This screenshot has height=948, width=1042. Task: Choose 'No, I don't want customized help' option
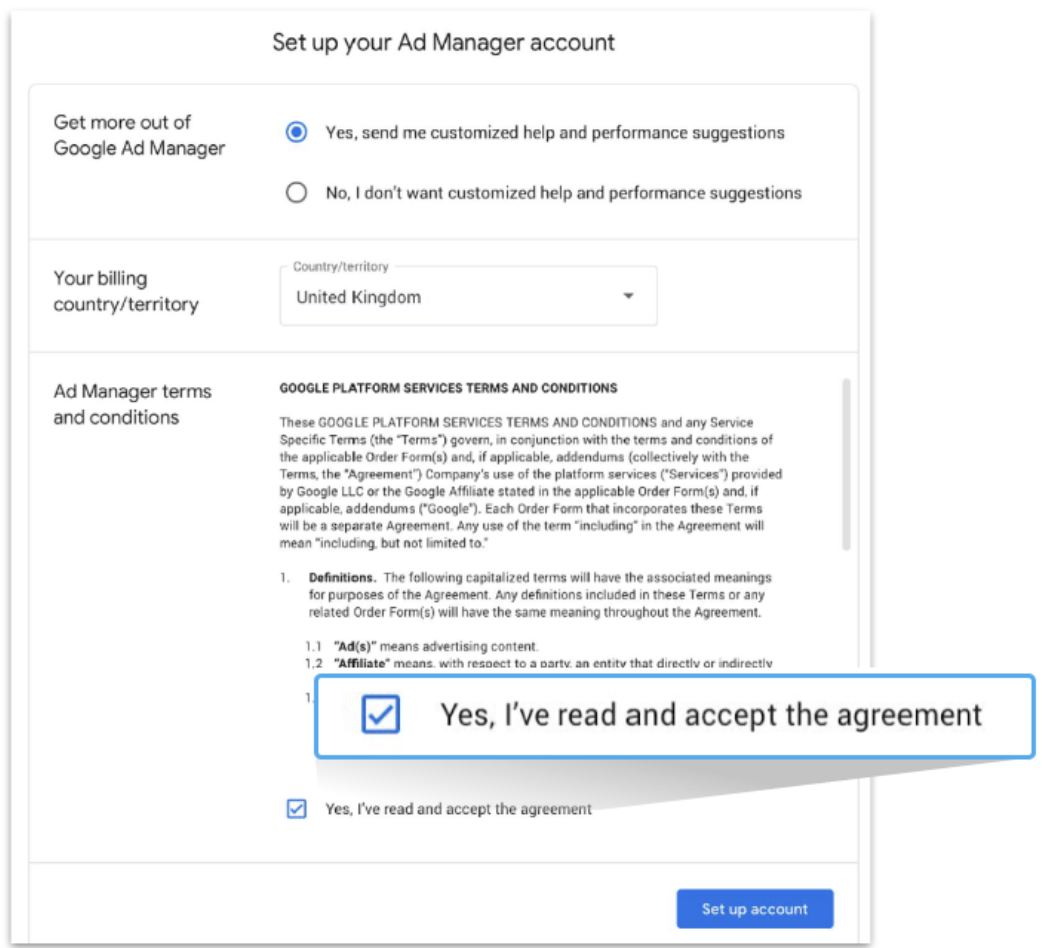[x=296, y=193]
